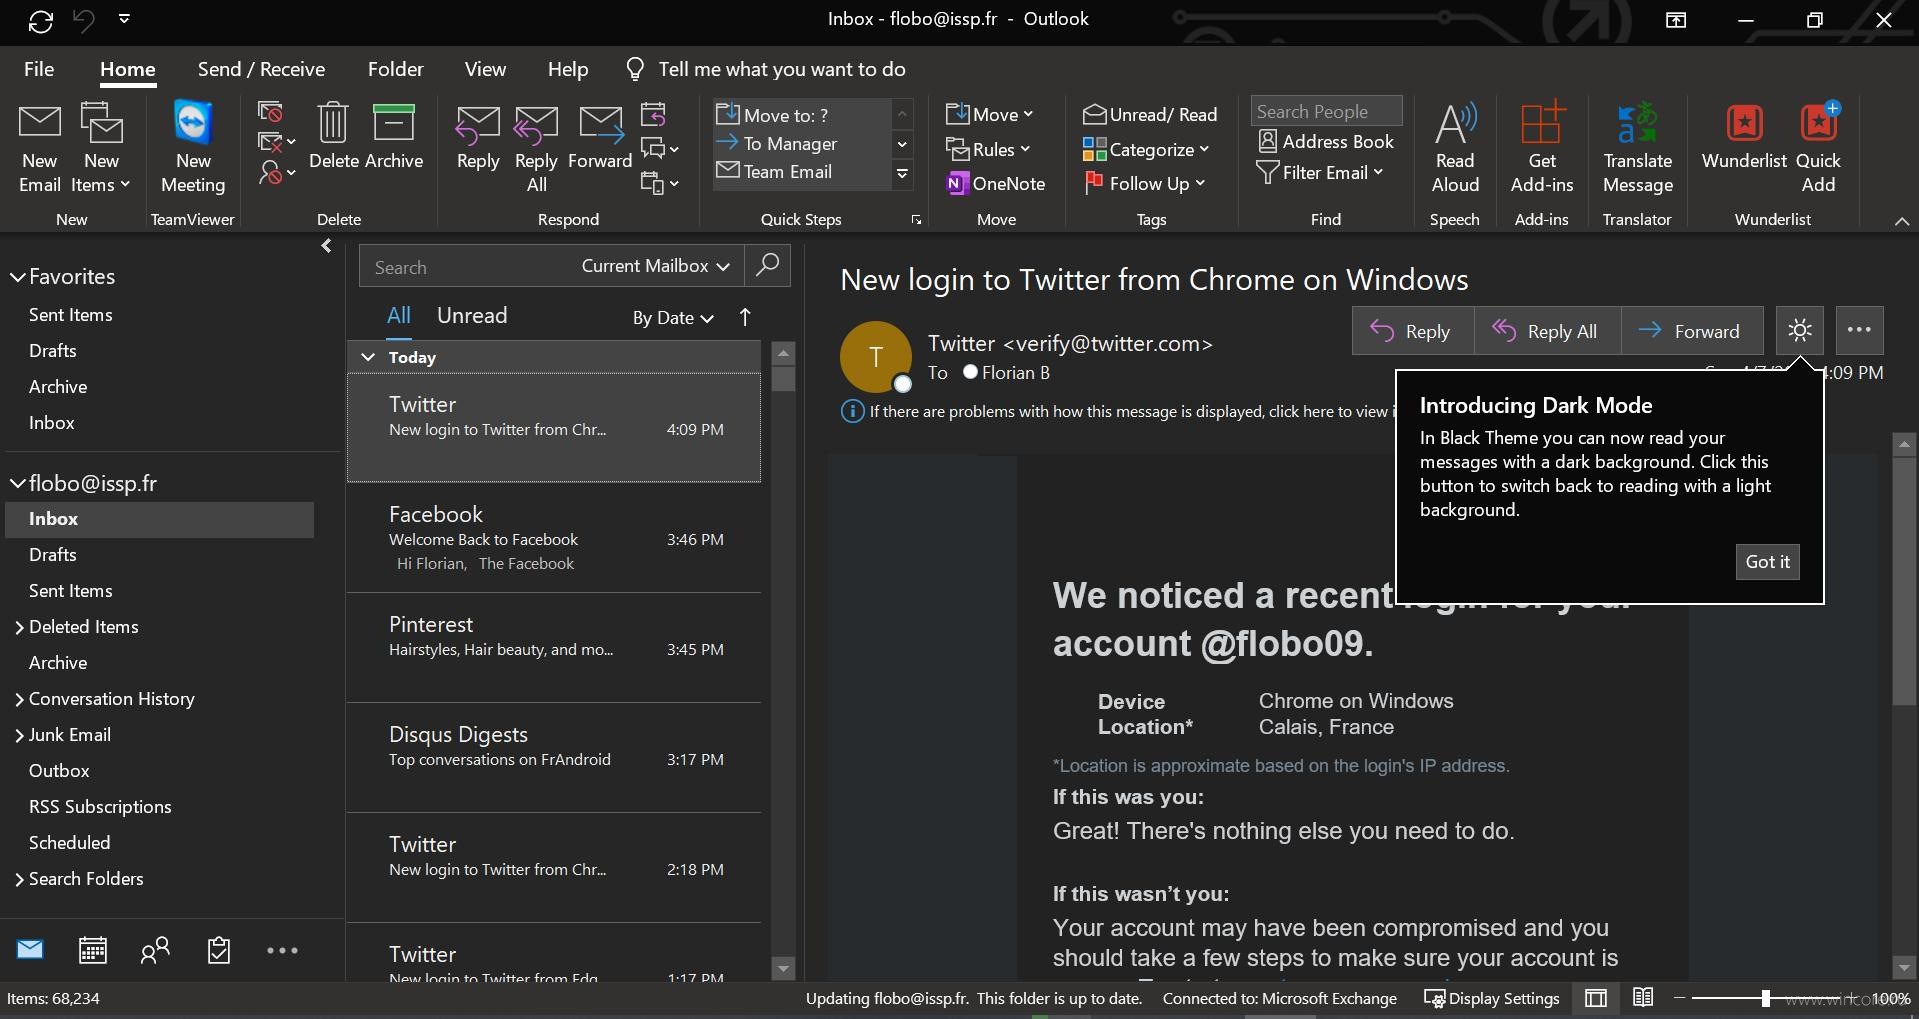Expand the Deleted Items folder
The image size is (1919, 1019).
[x=18, y=627]
